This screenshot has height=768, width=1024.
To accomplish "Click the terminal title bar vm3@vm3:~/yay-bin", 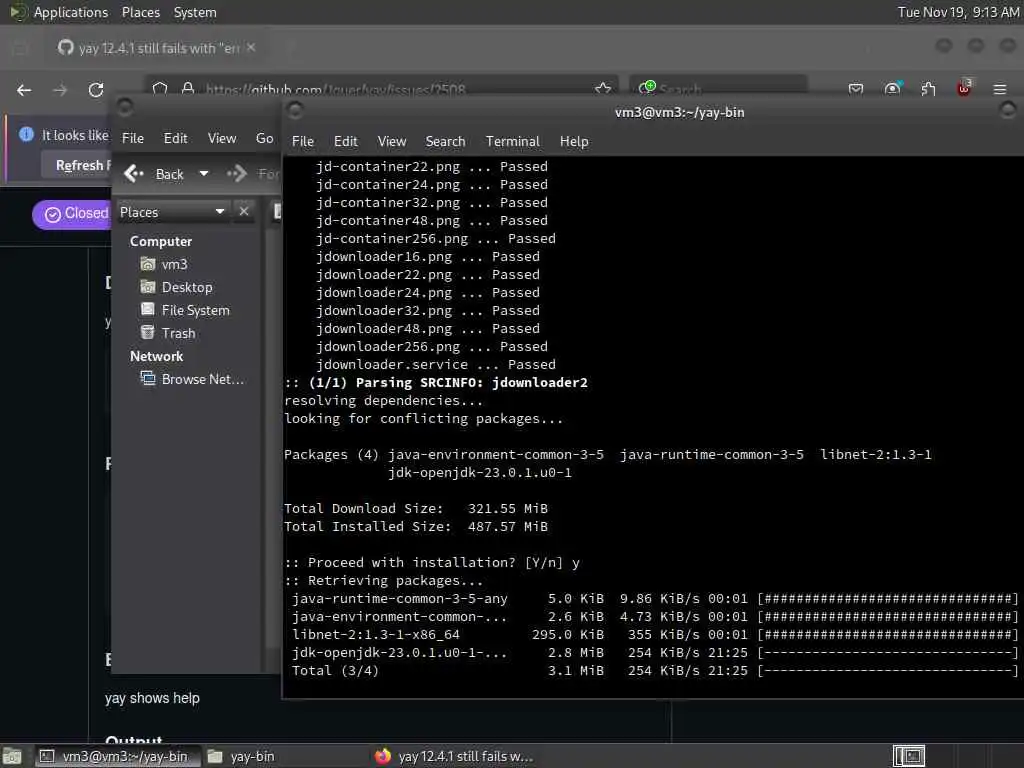I will point(679,112).
